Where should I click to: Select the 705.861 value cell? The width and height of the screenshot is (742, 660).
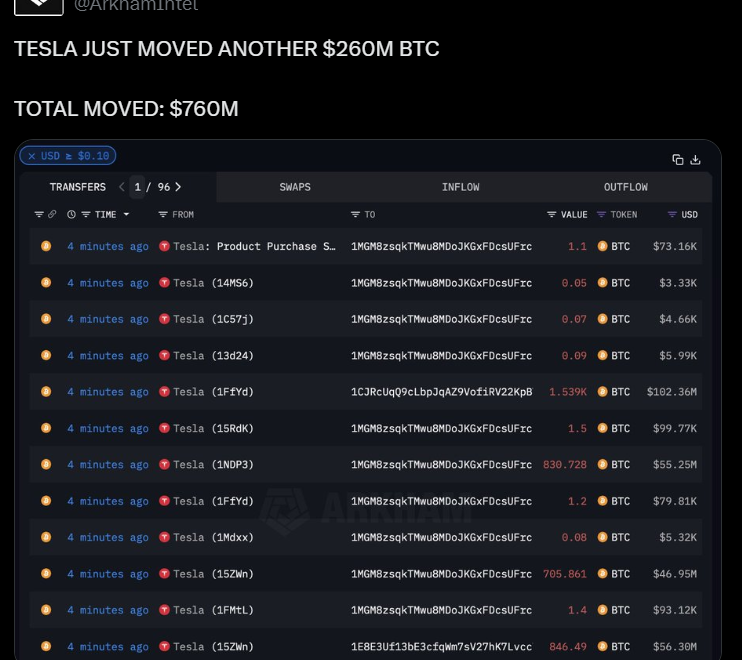point(565,574)
